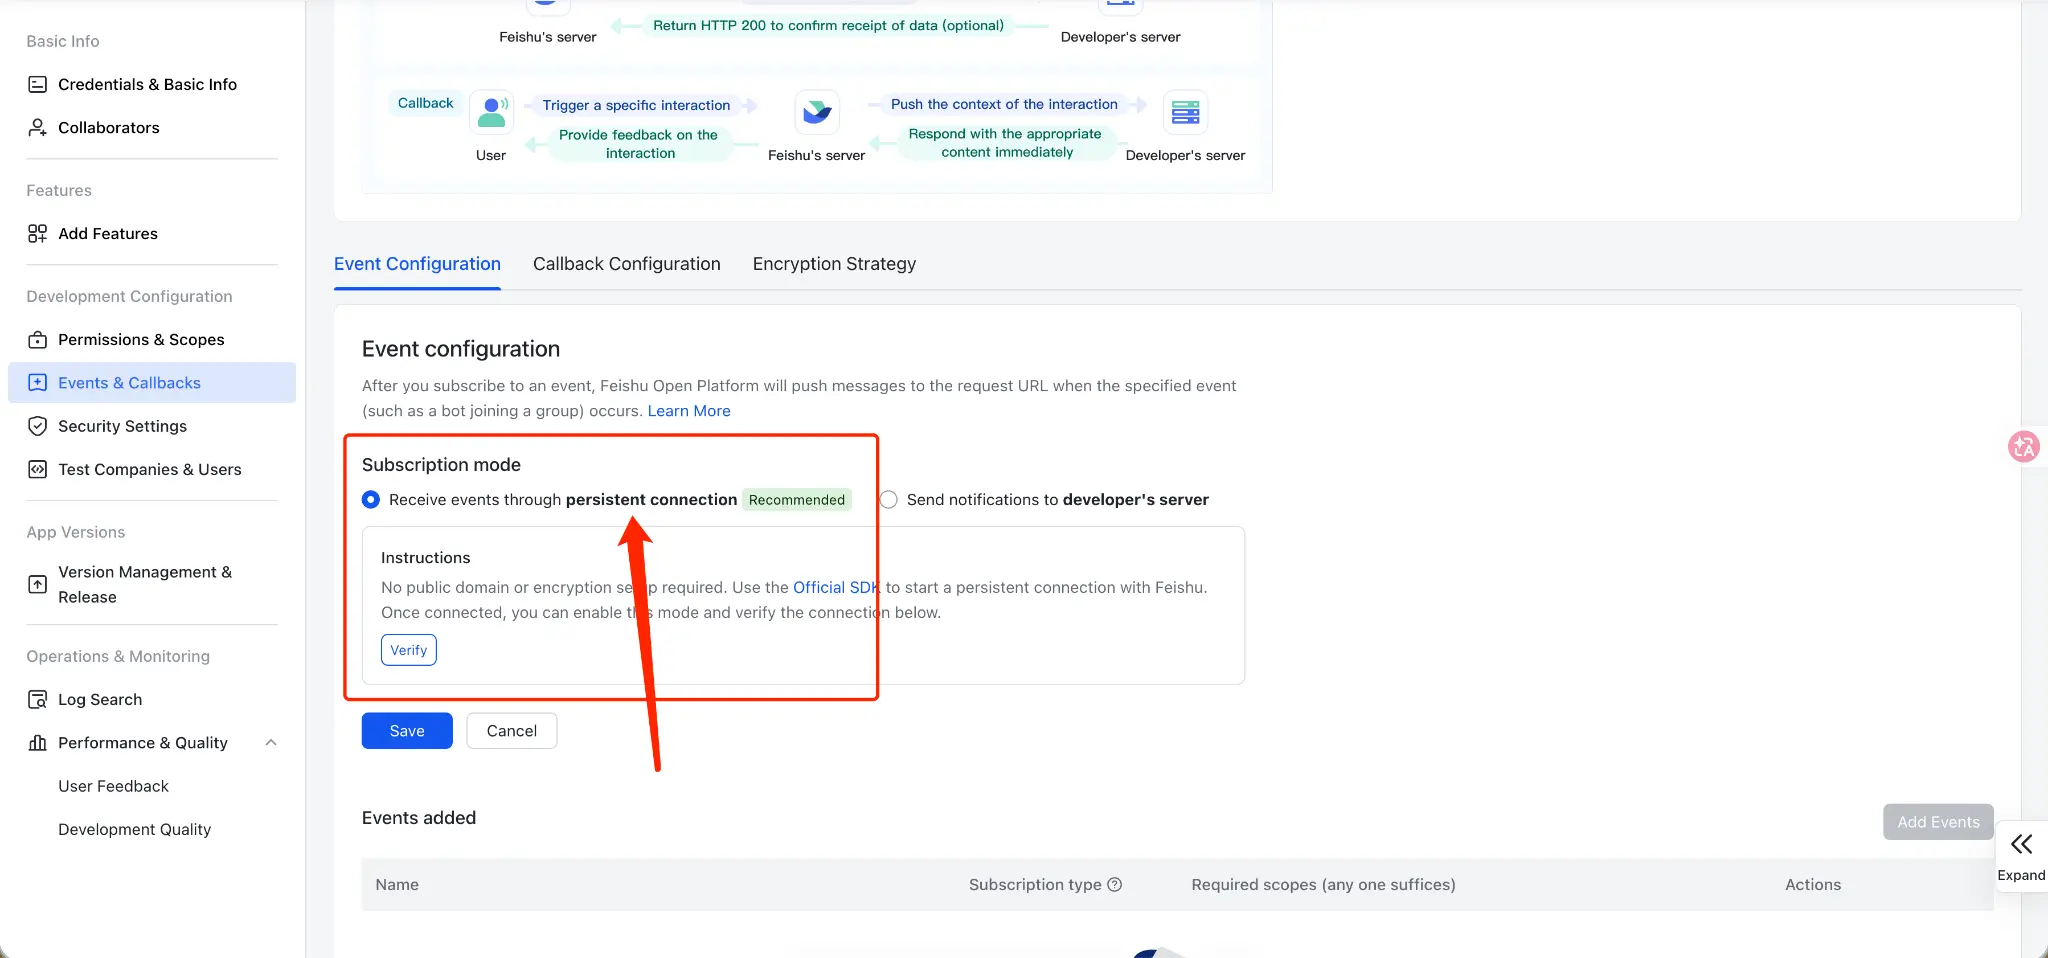2048x958 pixels.
Task: Click the Permissions & Scopes lock icon
Action: [x=37, y=339]
